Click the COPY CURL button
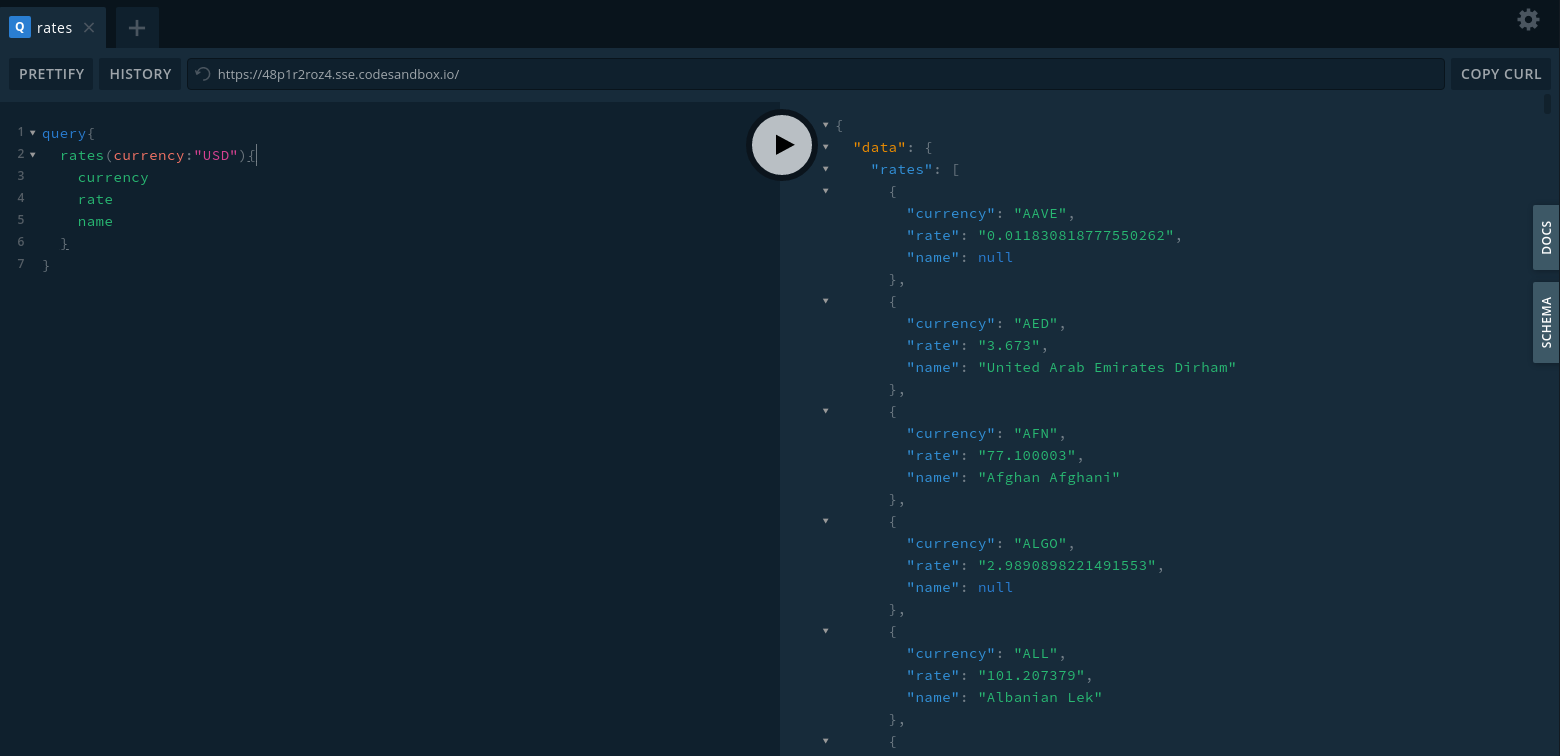 [x=1501, y=74]
